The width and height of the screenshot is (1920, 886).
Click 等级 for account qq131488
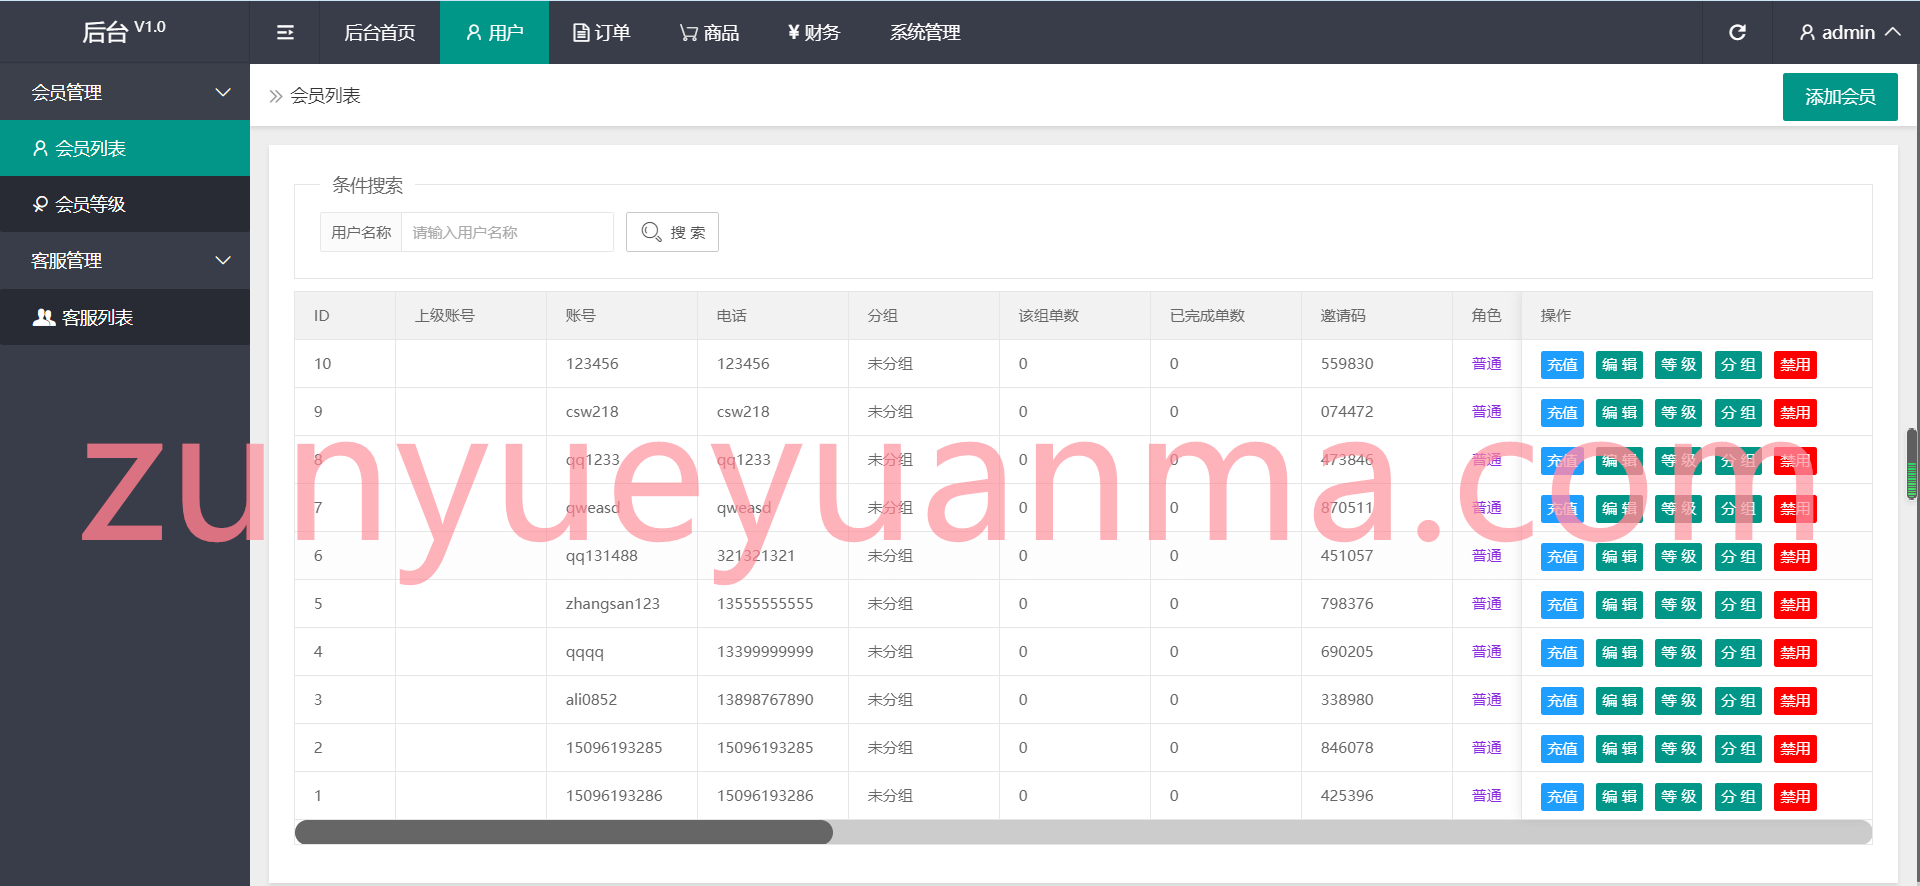tap(1678, 557)
